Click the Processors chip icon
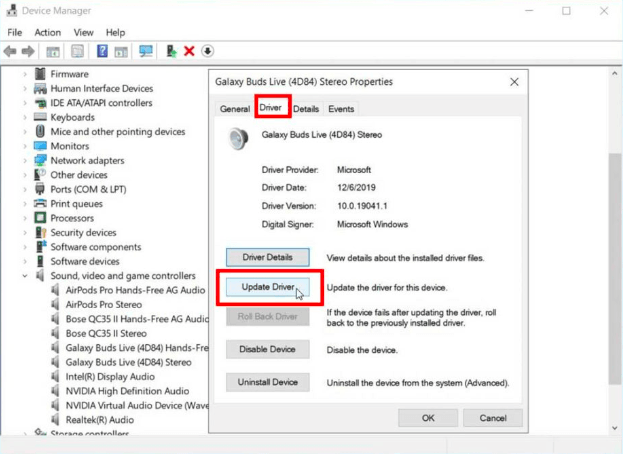This screenshot has height=454, width=623. (40, 218)
